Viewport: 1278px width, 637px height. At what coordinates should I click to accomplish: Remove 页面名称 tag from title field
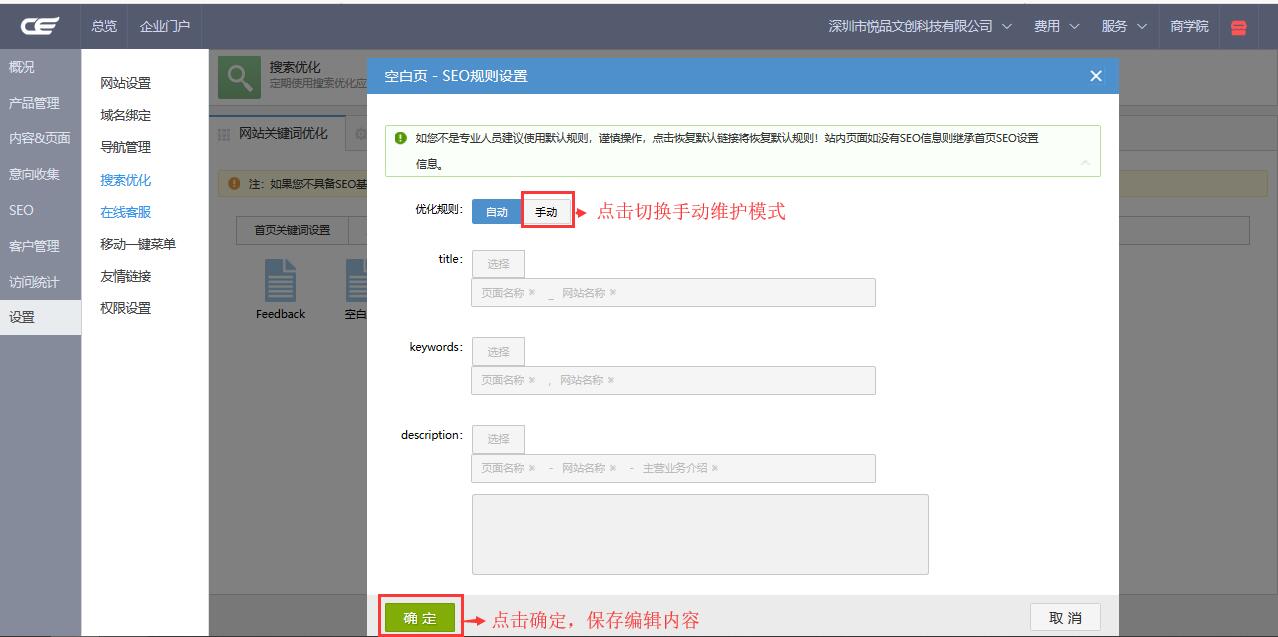coord(532,293)
